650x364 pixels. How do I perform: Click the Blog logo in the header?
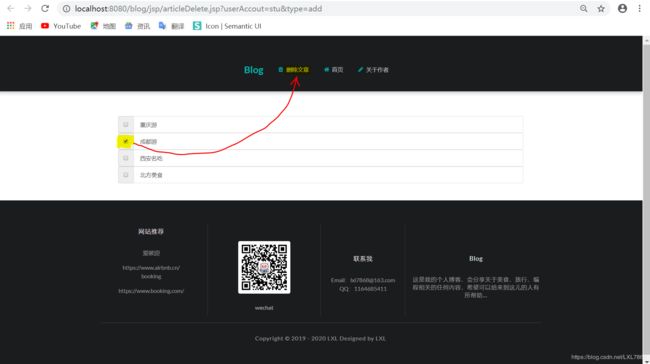click(x=254, y=70)
